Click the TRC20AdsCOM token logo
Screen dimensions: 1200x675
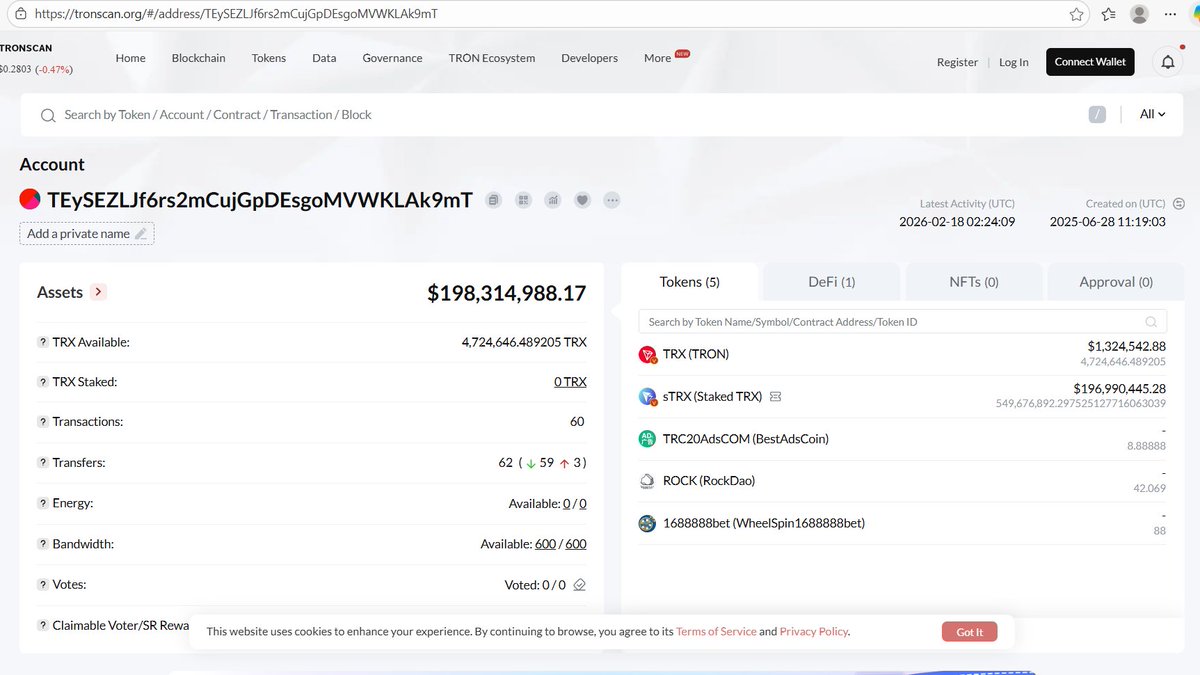(x=647, y=439)
